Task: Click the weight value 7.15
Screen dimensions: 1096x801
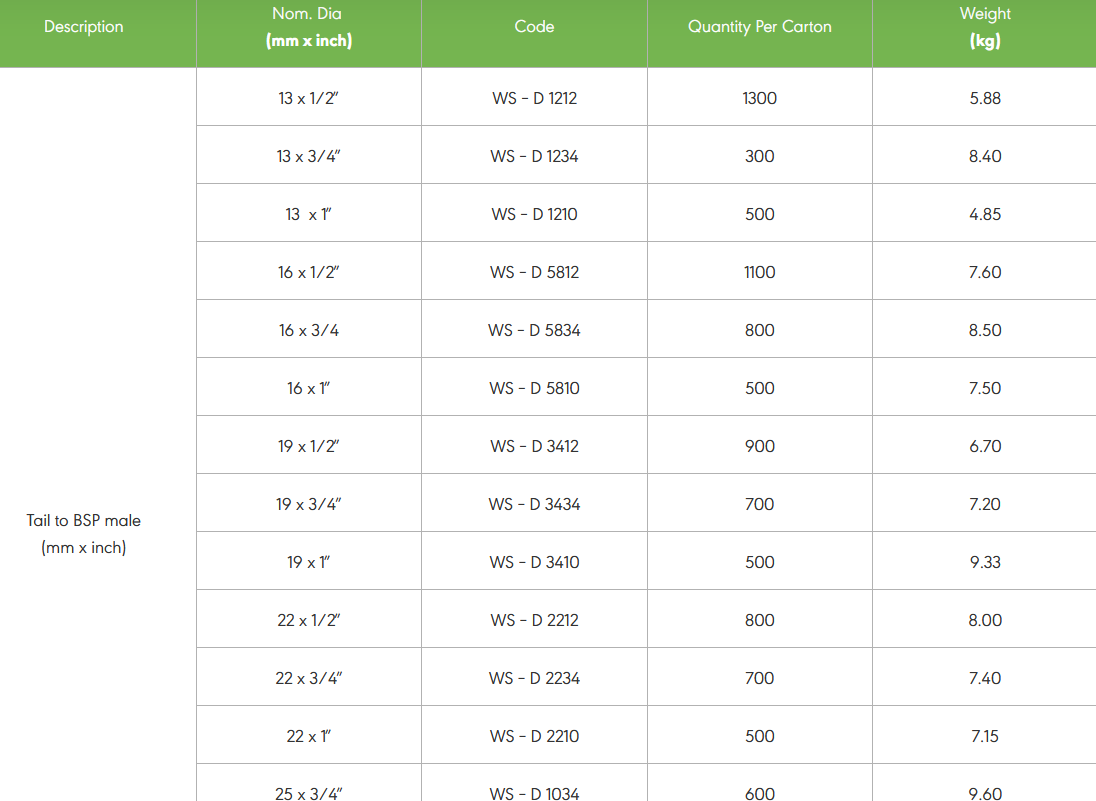Action: point(985,736)
